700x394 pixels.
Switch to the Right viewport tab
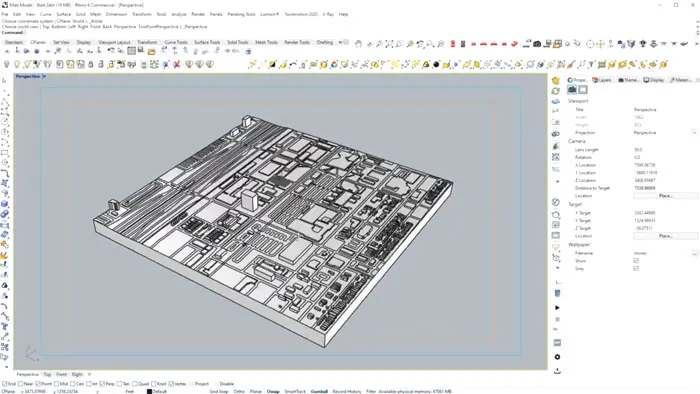(x=77, y=374)
